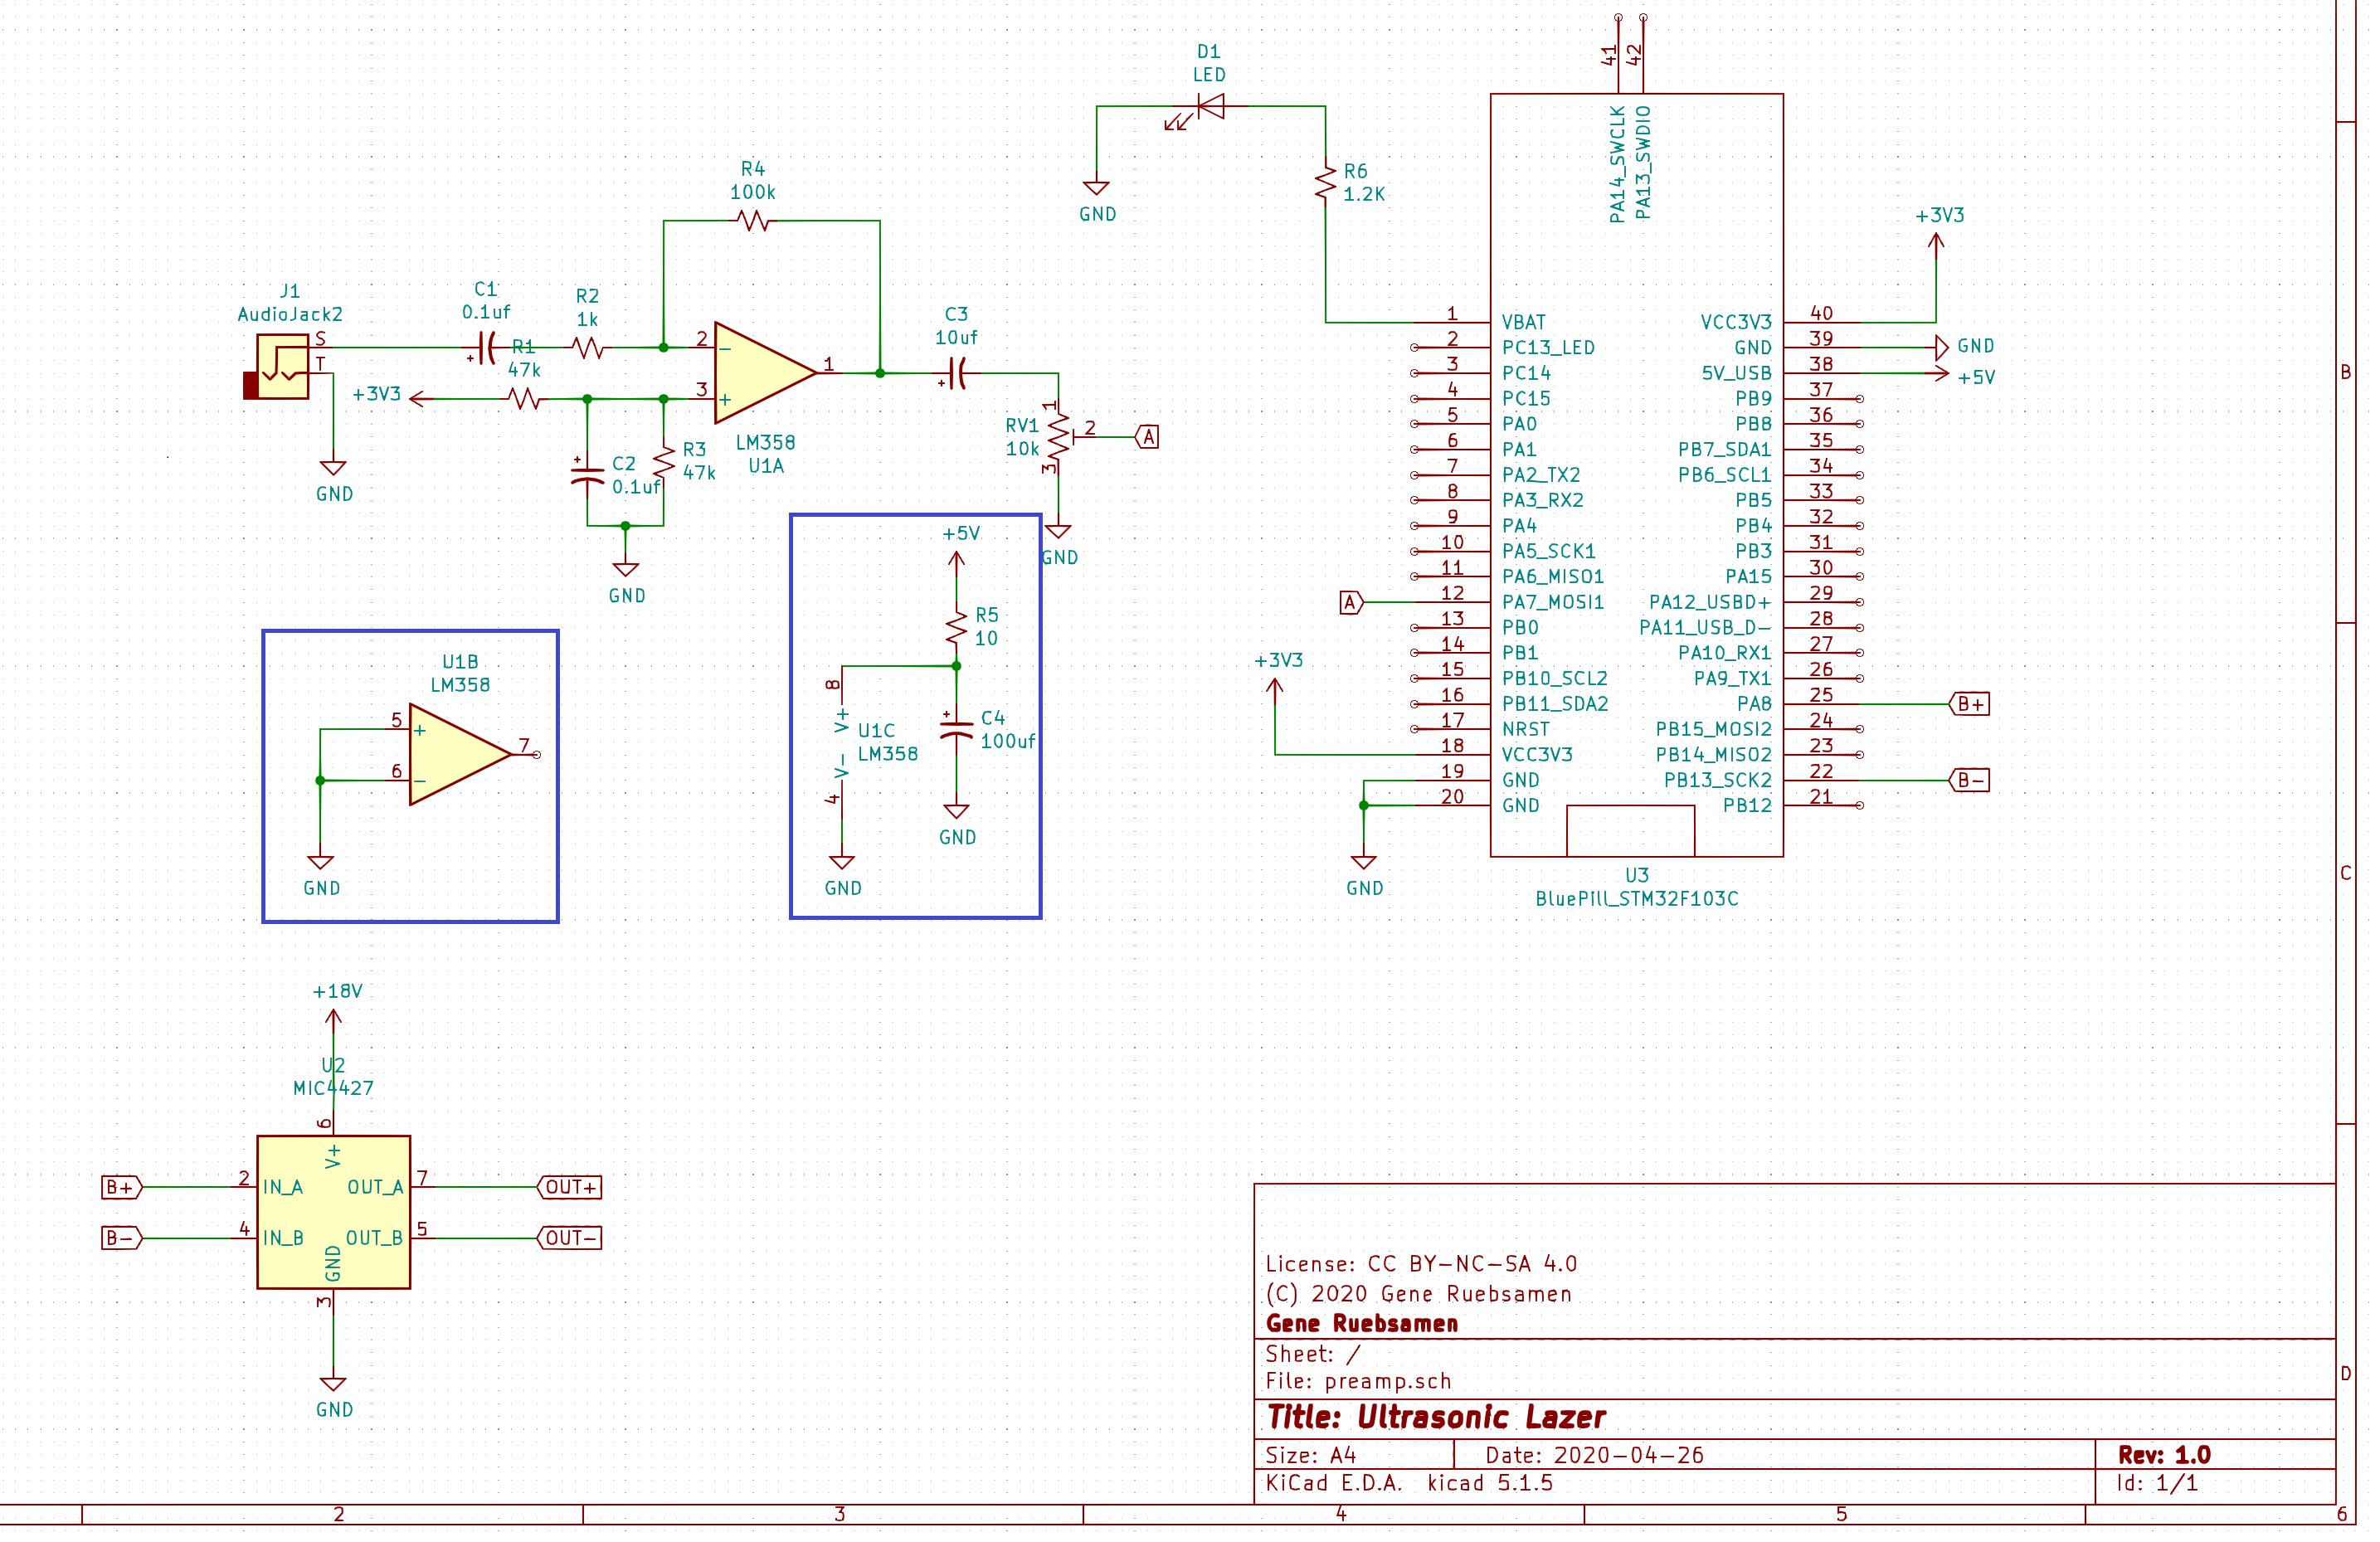Select the A label at PA7_MOSI1 pin

[x=1352, y=603]
